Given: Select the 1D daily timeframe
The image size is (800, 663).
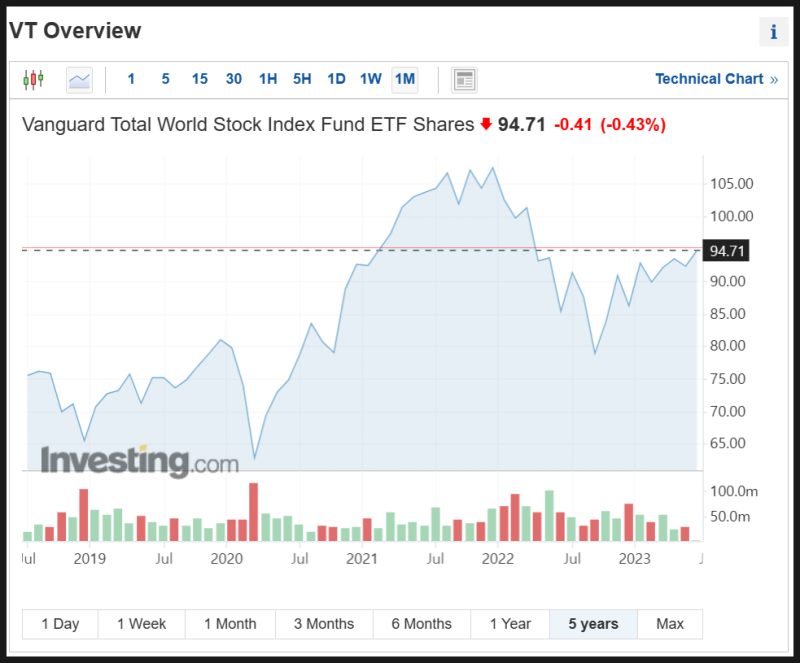Looking at the screenshot, I should coord(336,78).
